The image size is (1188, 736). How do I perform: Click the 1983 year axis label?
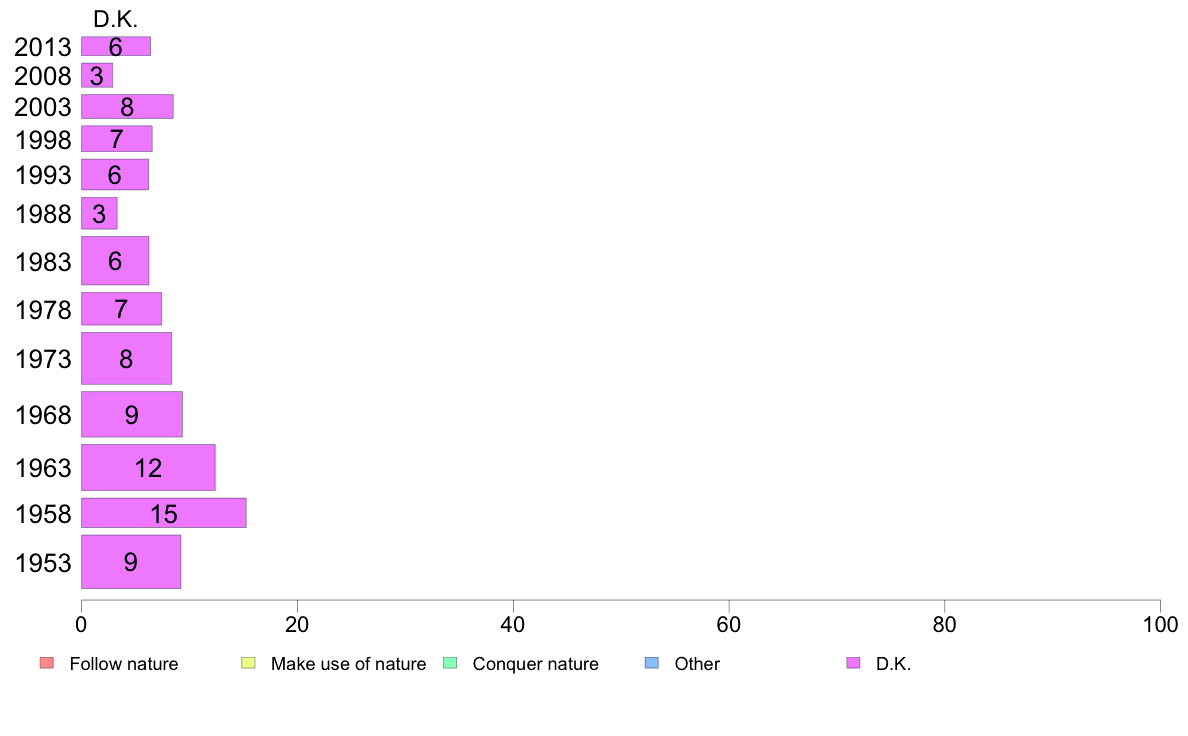(43, 262)
